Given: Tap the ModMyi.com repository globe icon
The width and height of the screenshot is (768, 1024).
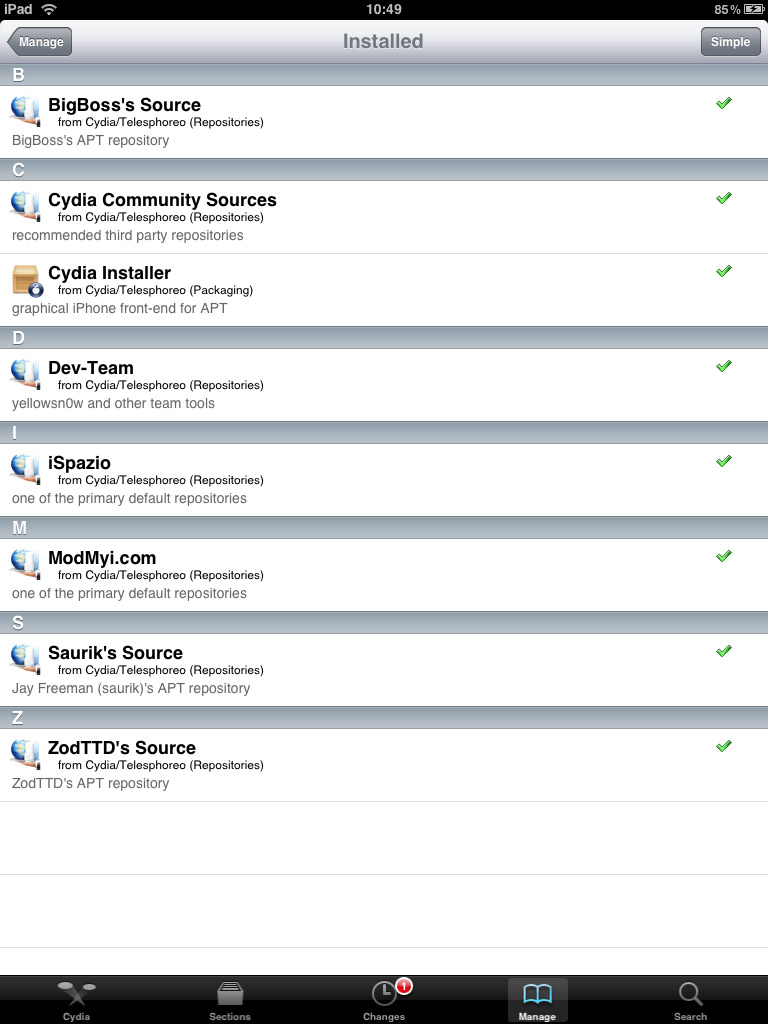Looking at the screenshot, I should [x=25, y=563].
